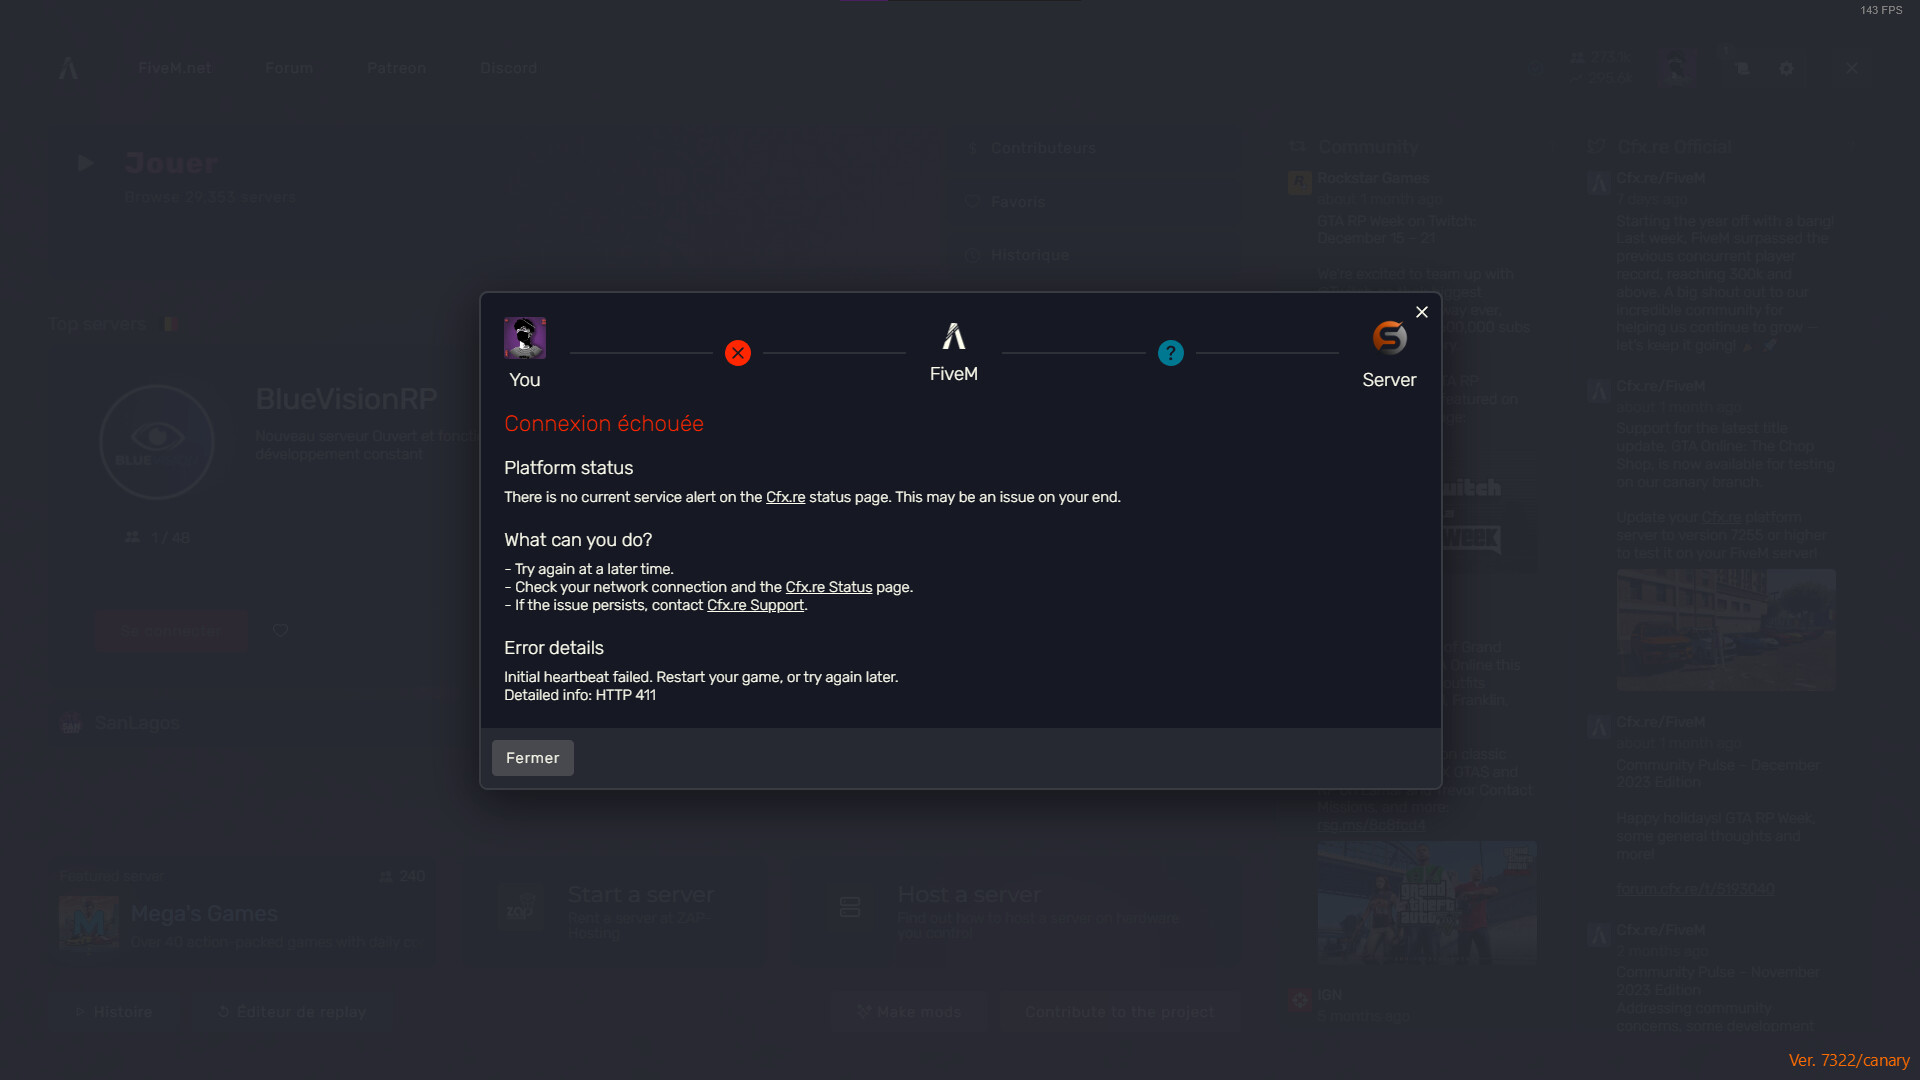Select the Forum tab in navbar
Viewport: 1920px width, 1080px height.
click(x=289, y=67)
